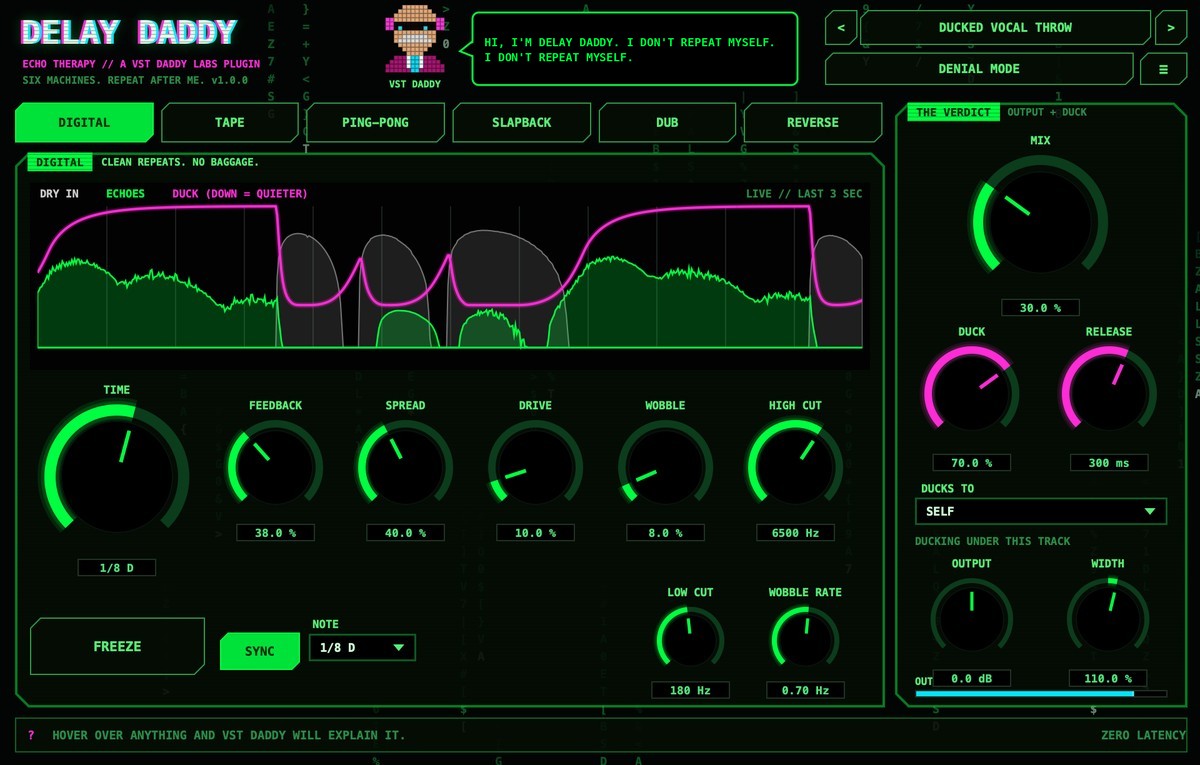The height and width of the screenshot is (765, 1200).
Task: Select the Digital delay tab
Action: [x=84, y=122]
